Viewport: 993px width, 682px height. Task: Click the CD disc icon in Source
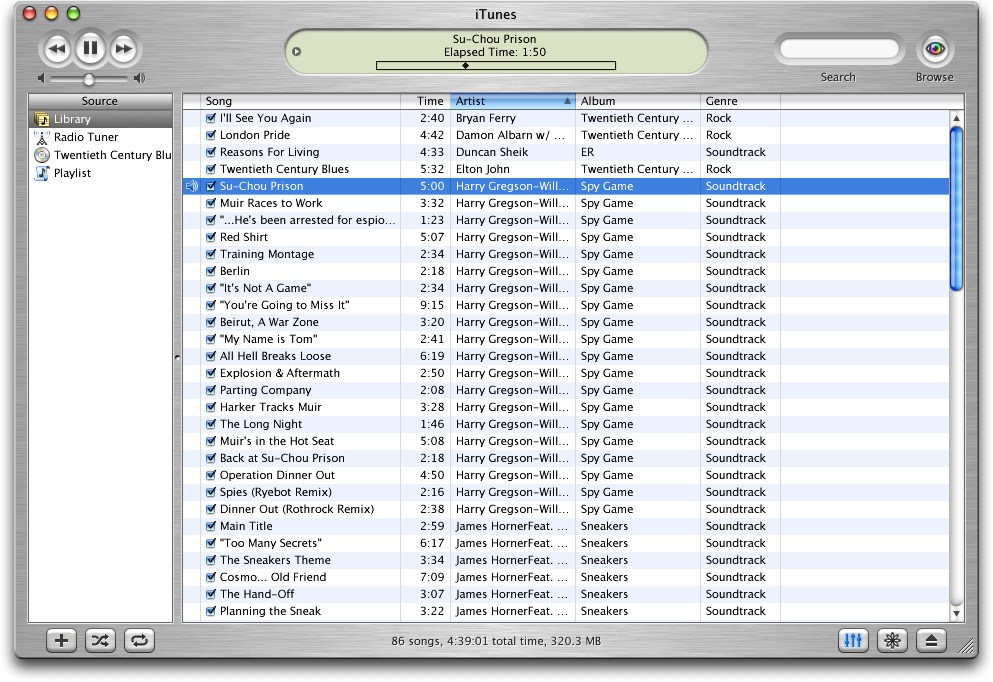coord(42,155)
